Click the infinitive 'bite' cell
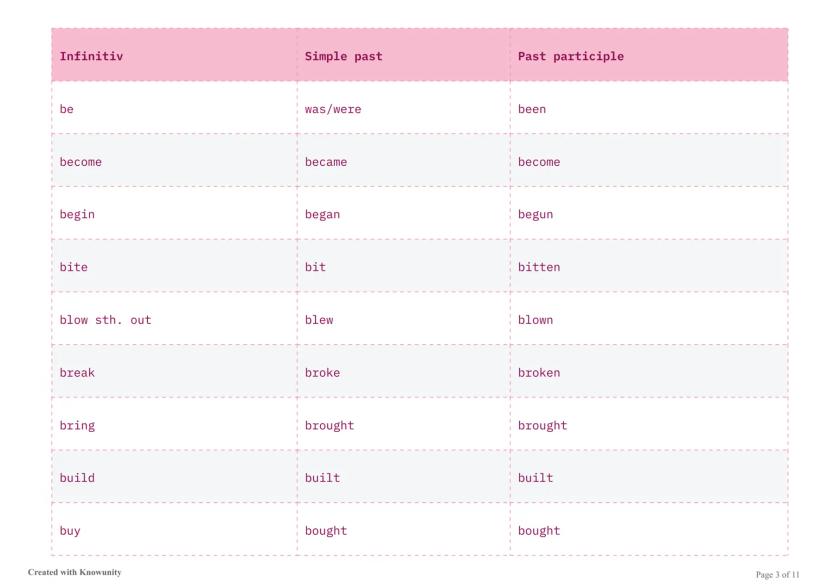828x586 pixels. (74, 267)
